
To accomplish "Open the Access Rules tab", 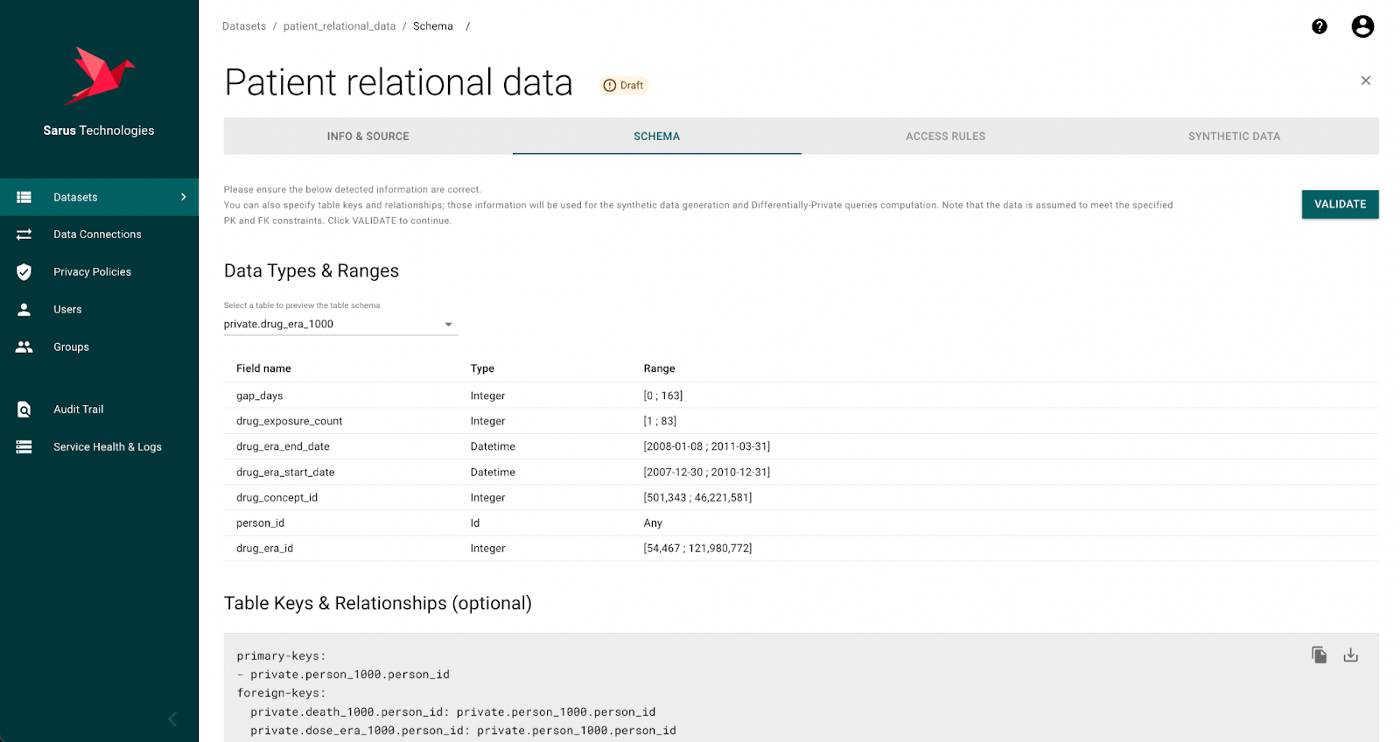I will tap(945, 136).
